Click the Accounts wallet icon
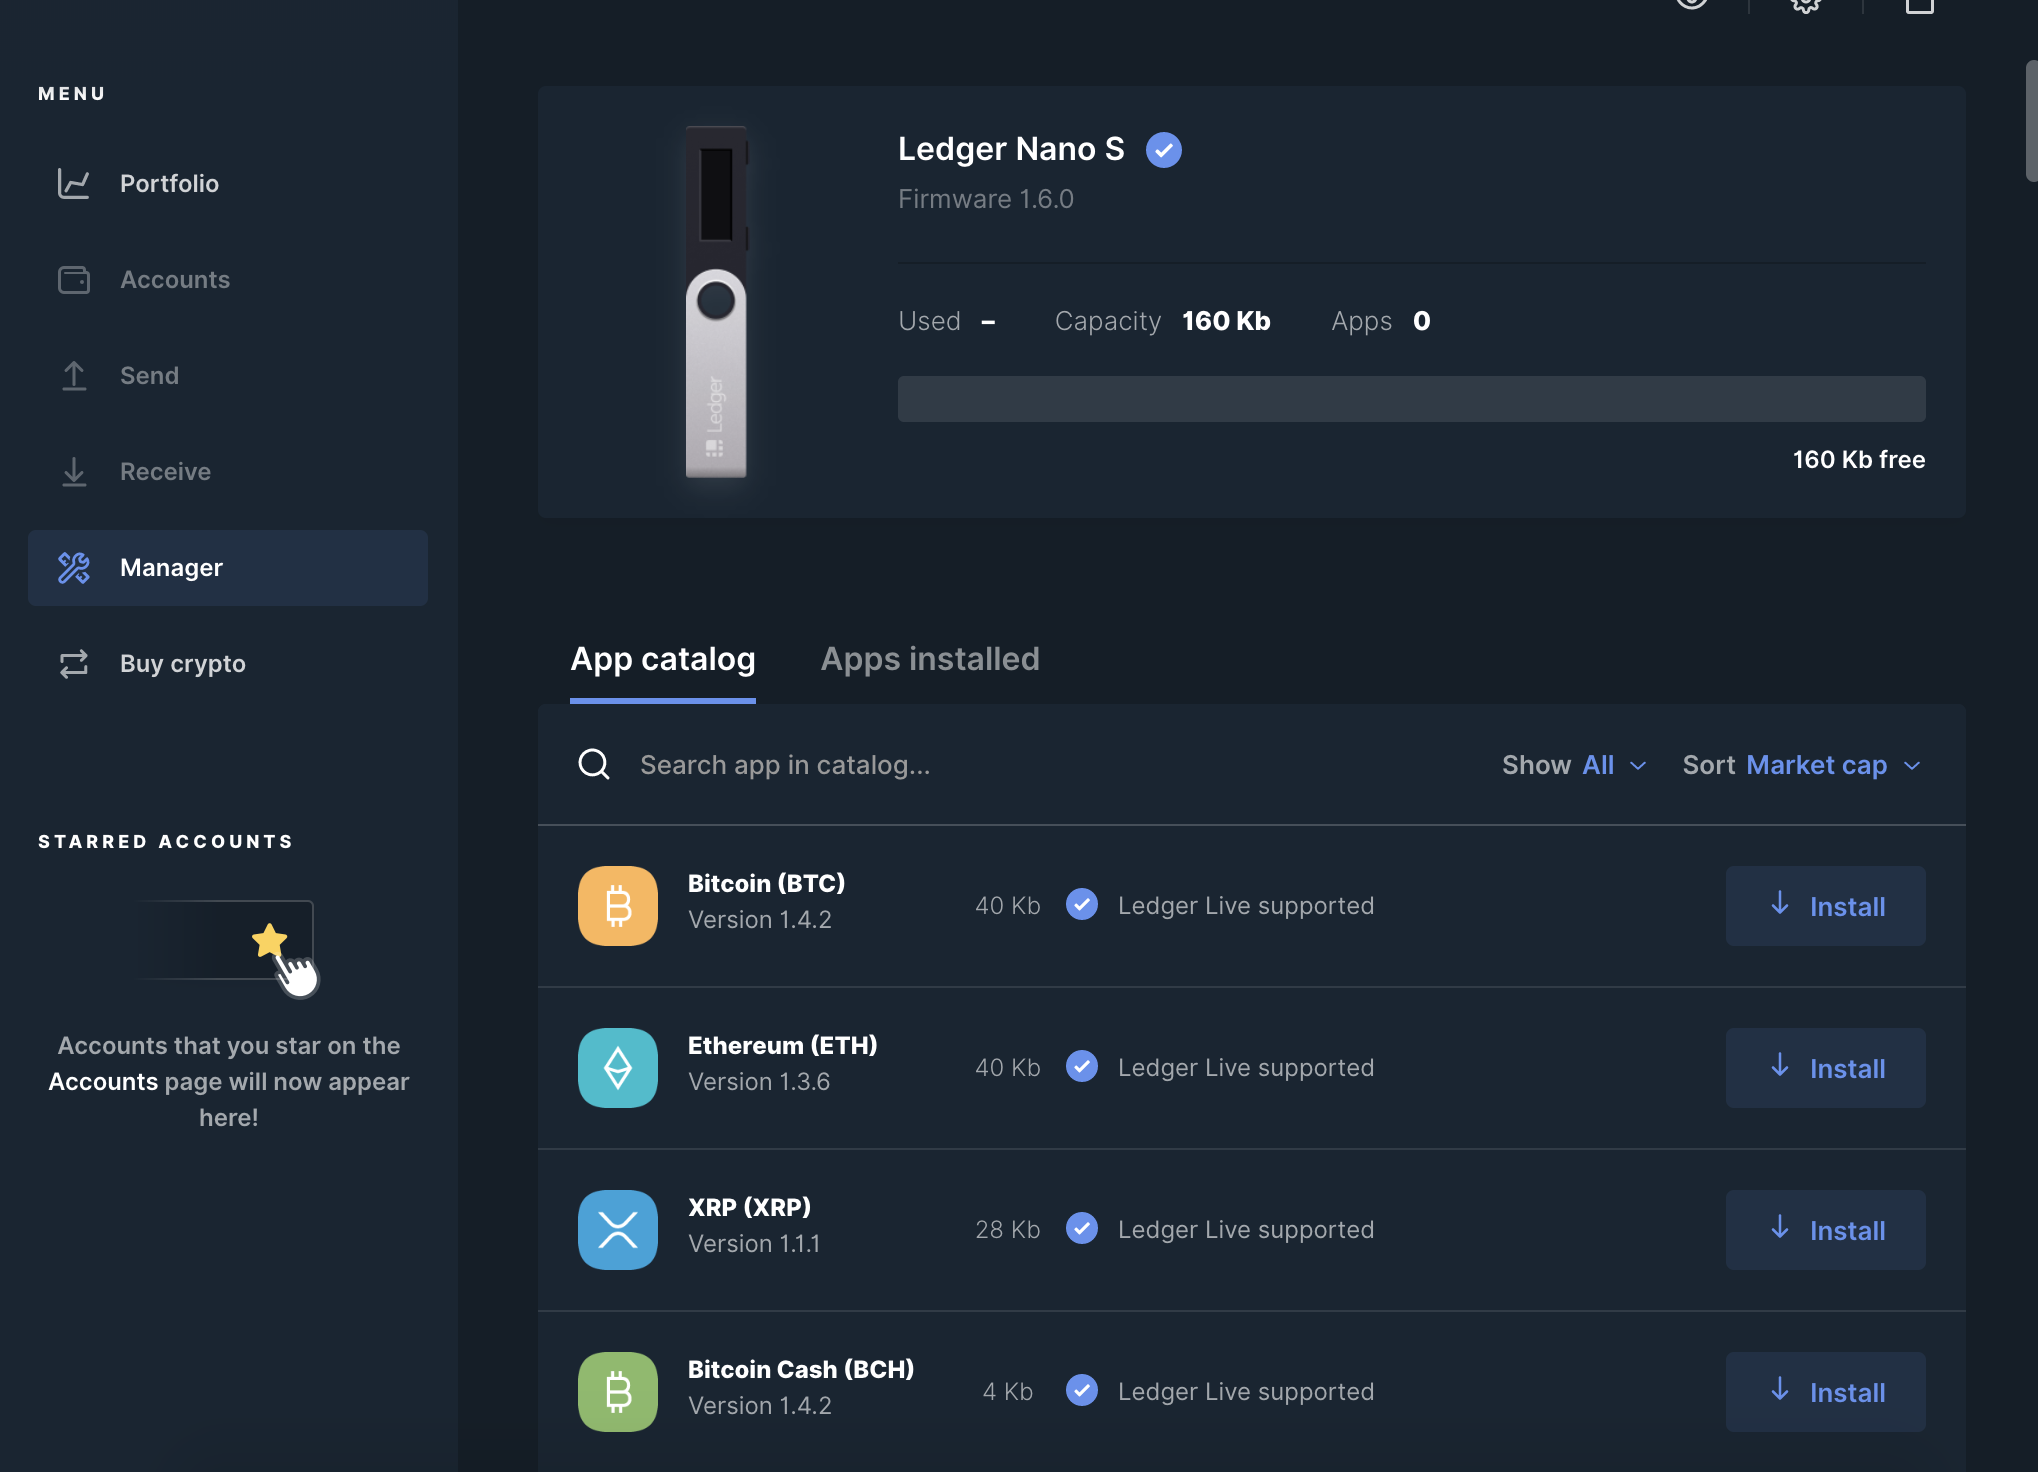Screen dimensions: 2038x1472 74,279
